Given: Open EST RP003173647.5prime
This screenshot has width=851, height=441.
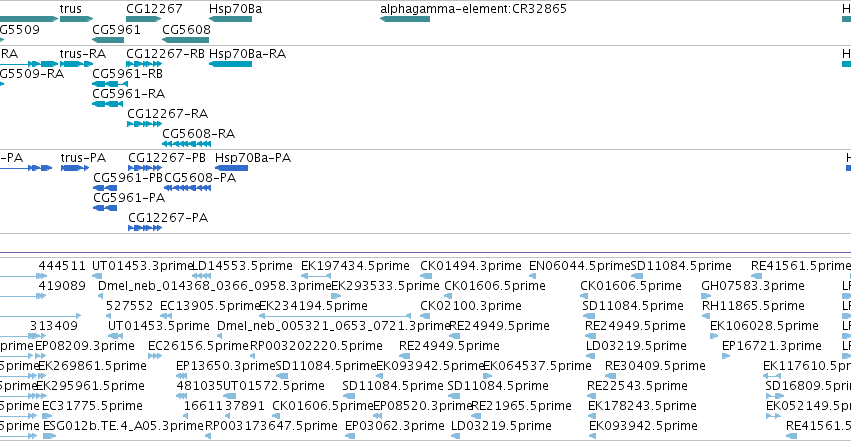Looking at the screenshot, I should click(271, 427).
